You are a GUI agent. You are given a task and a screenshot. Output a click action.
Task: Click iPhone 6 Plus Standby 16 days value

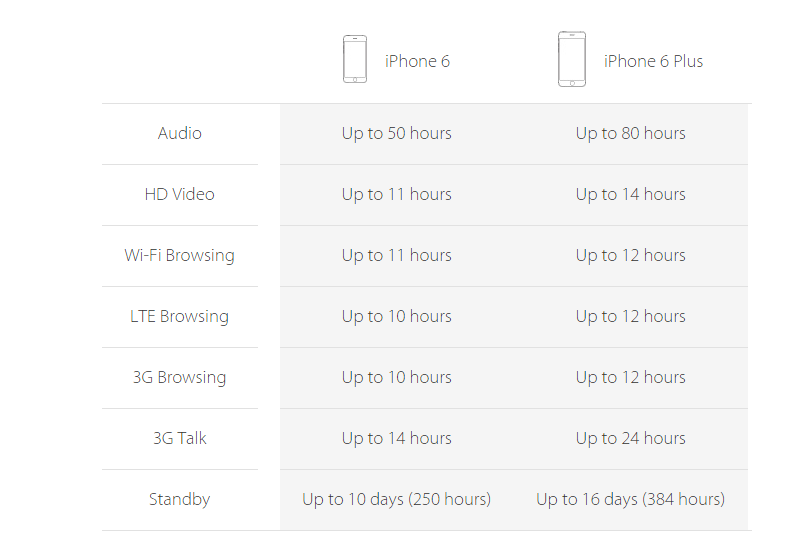(631, 499)
